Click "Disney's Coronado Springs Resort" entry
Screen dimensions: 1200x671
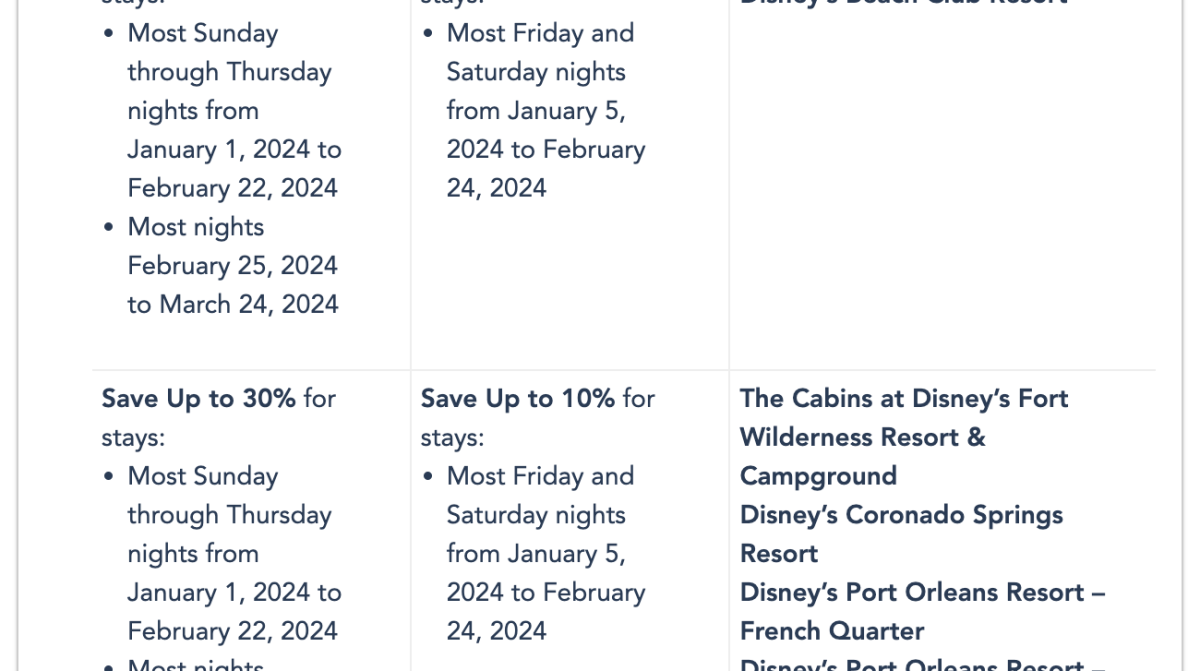click(901, 534)
